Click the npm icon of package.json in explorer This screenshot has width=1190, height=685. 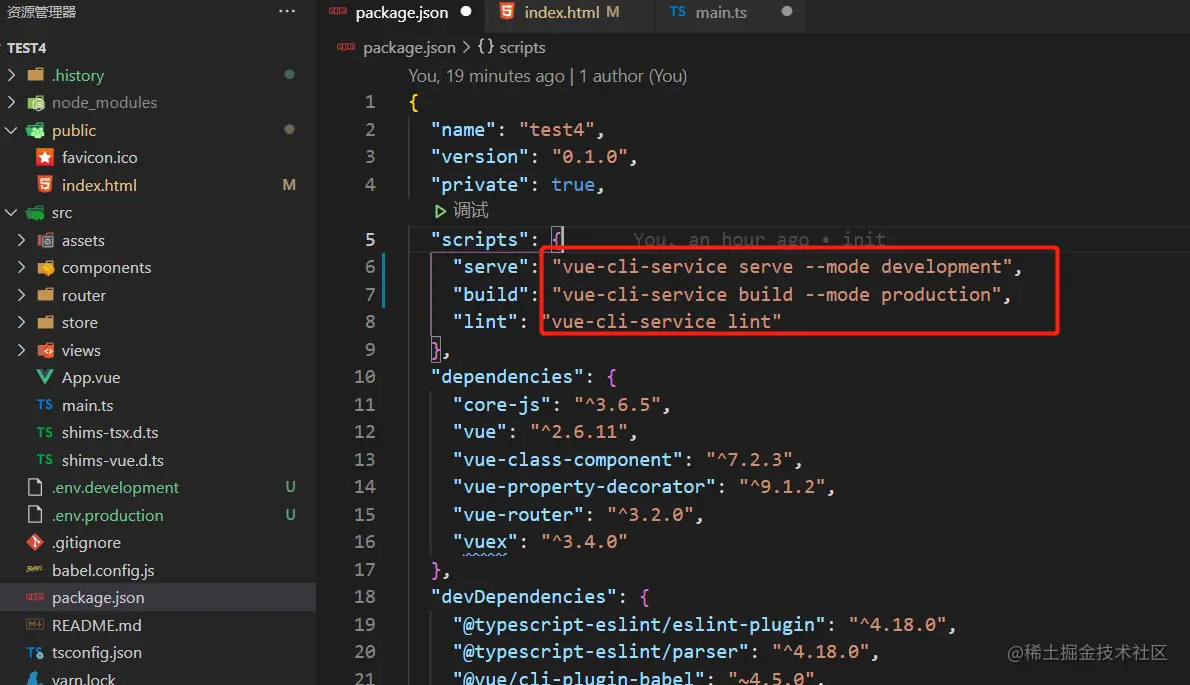35,597
